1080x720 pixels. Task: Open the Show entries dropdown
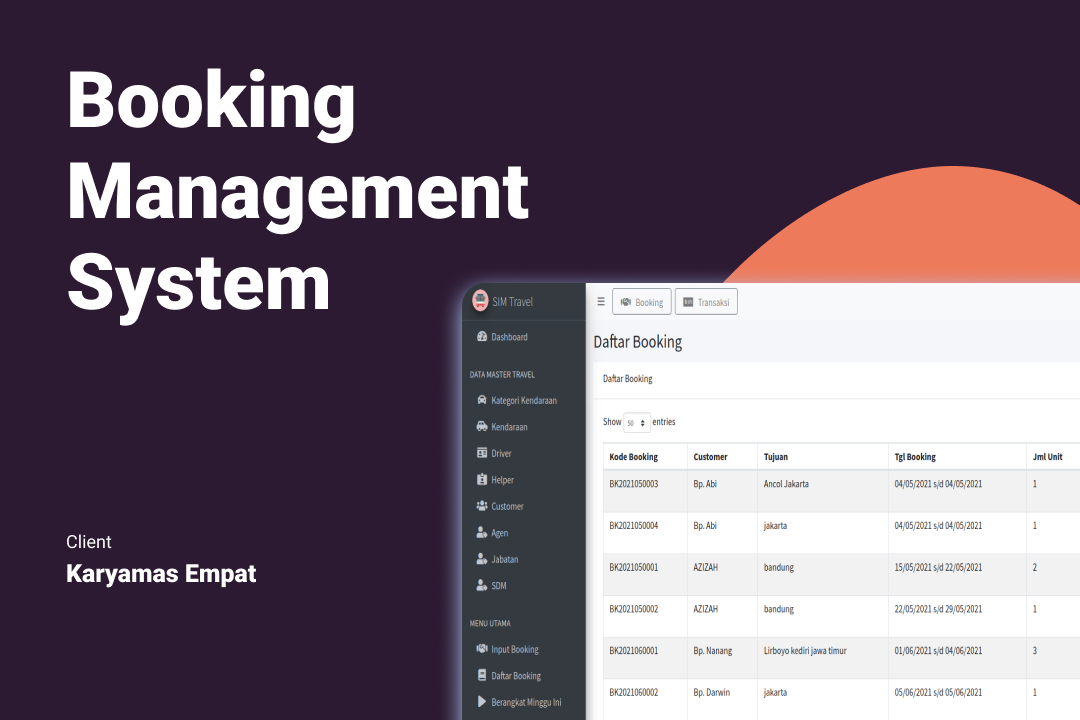pos(637,423)
